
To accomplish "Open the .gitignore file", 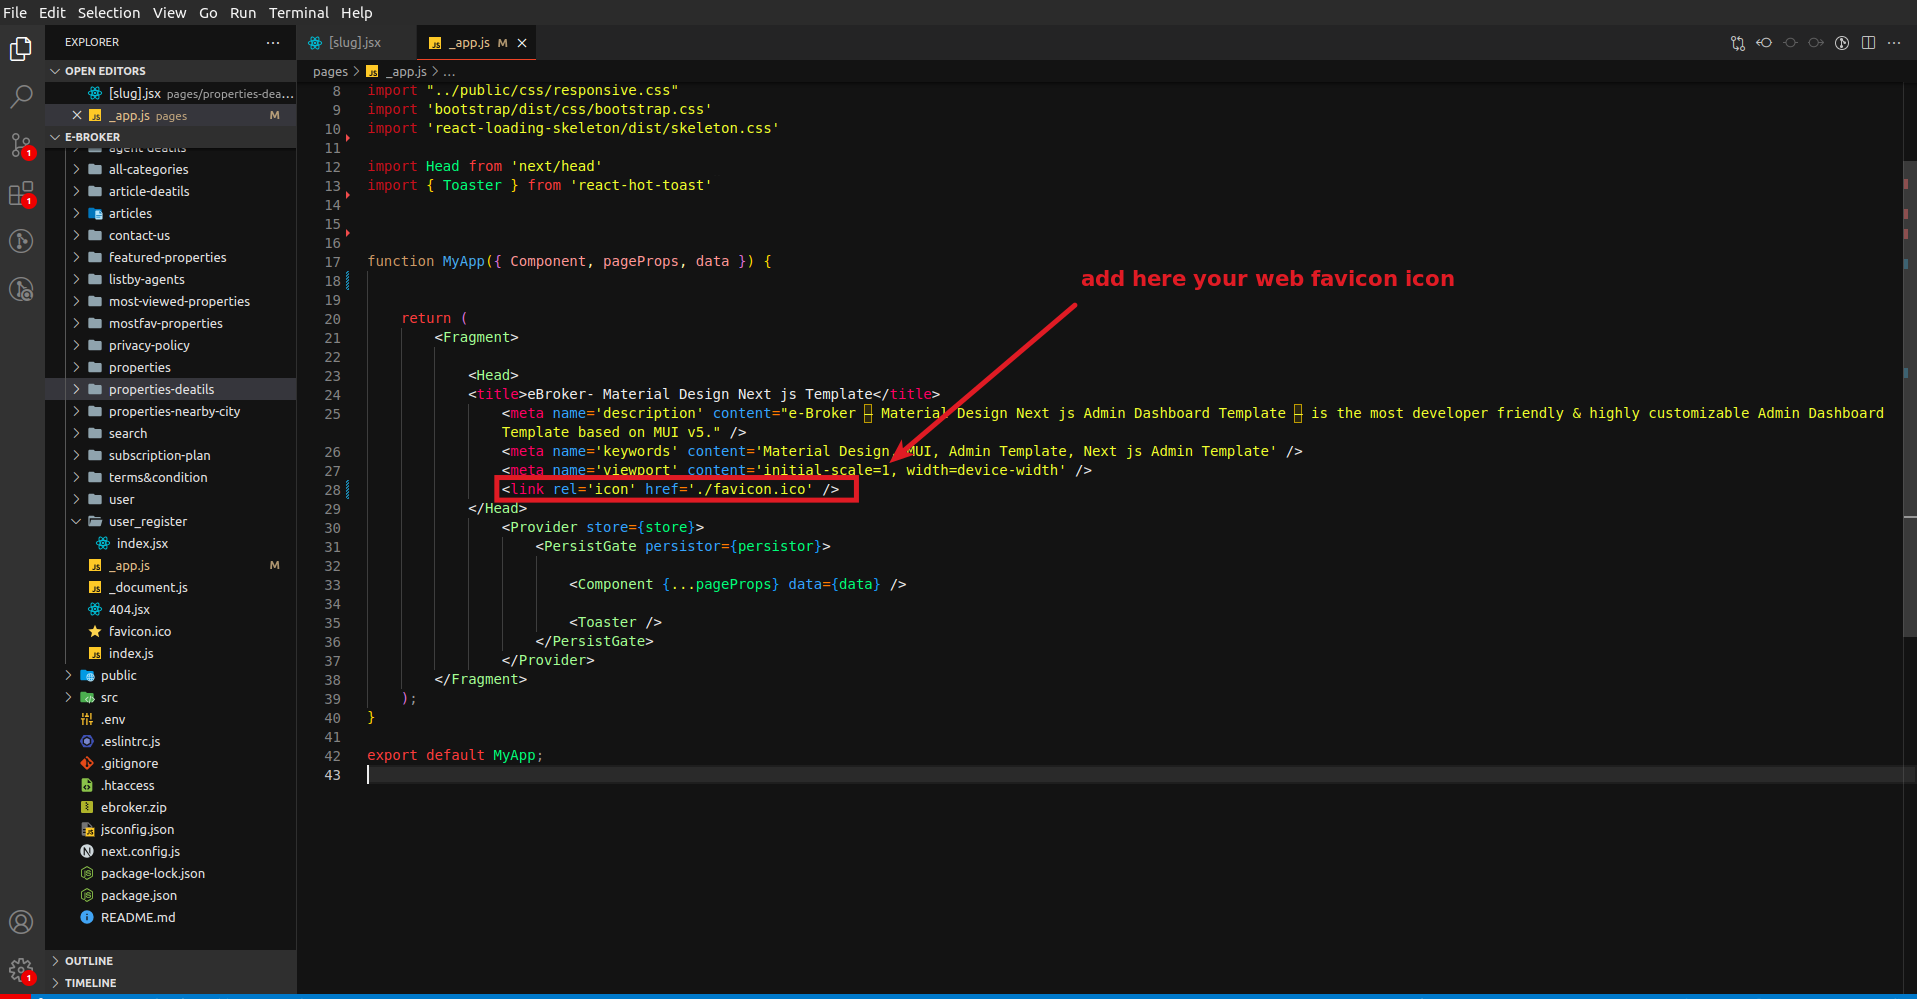I will point(170,763).
